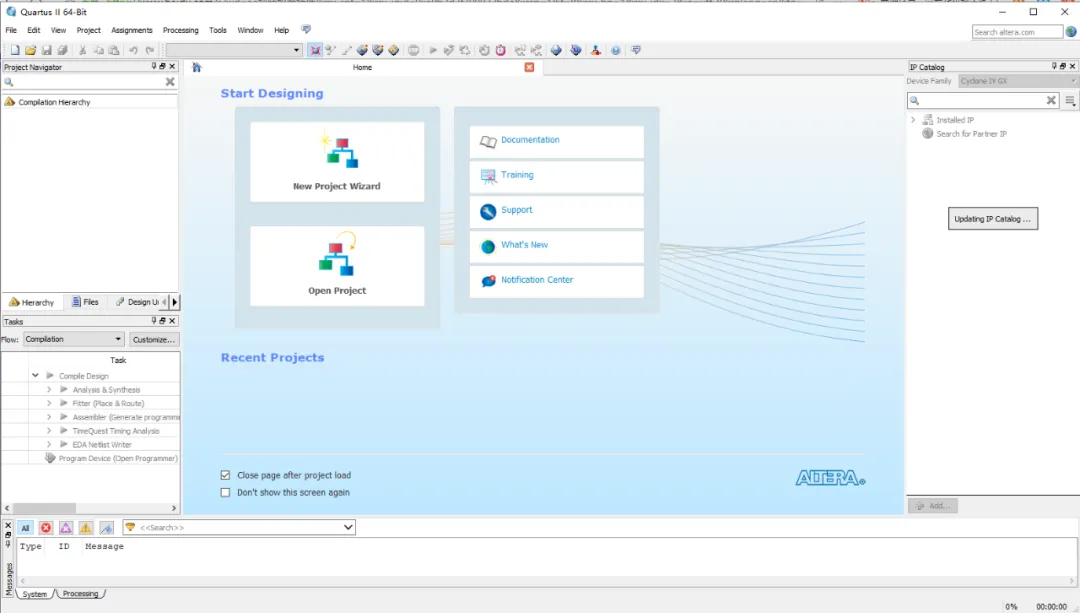The width and height of the screenshot is (1080, 613).
Task: Toggle the warning messages filter
Action: point(85,528)
